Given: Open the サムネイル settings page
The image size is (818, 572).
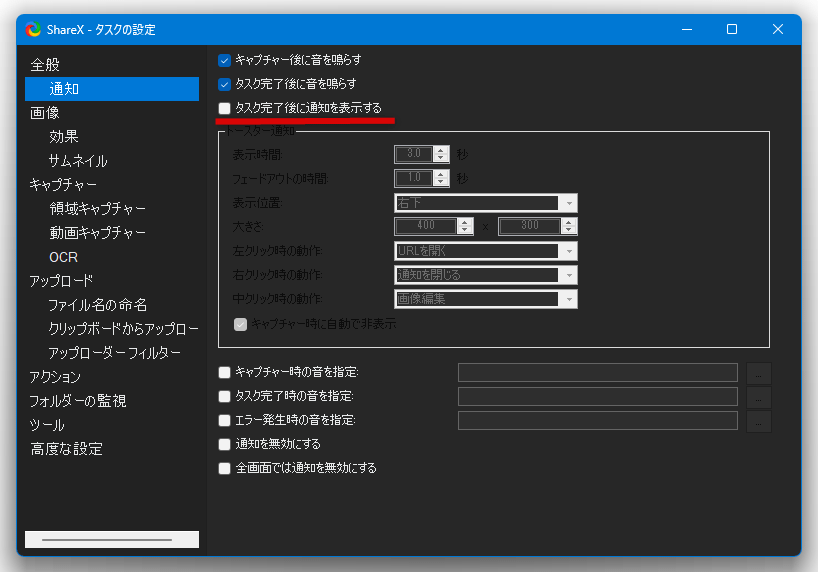Looking at the screenshot, I should (78, 161).
